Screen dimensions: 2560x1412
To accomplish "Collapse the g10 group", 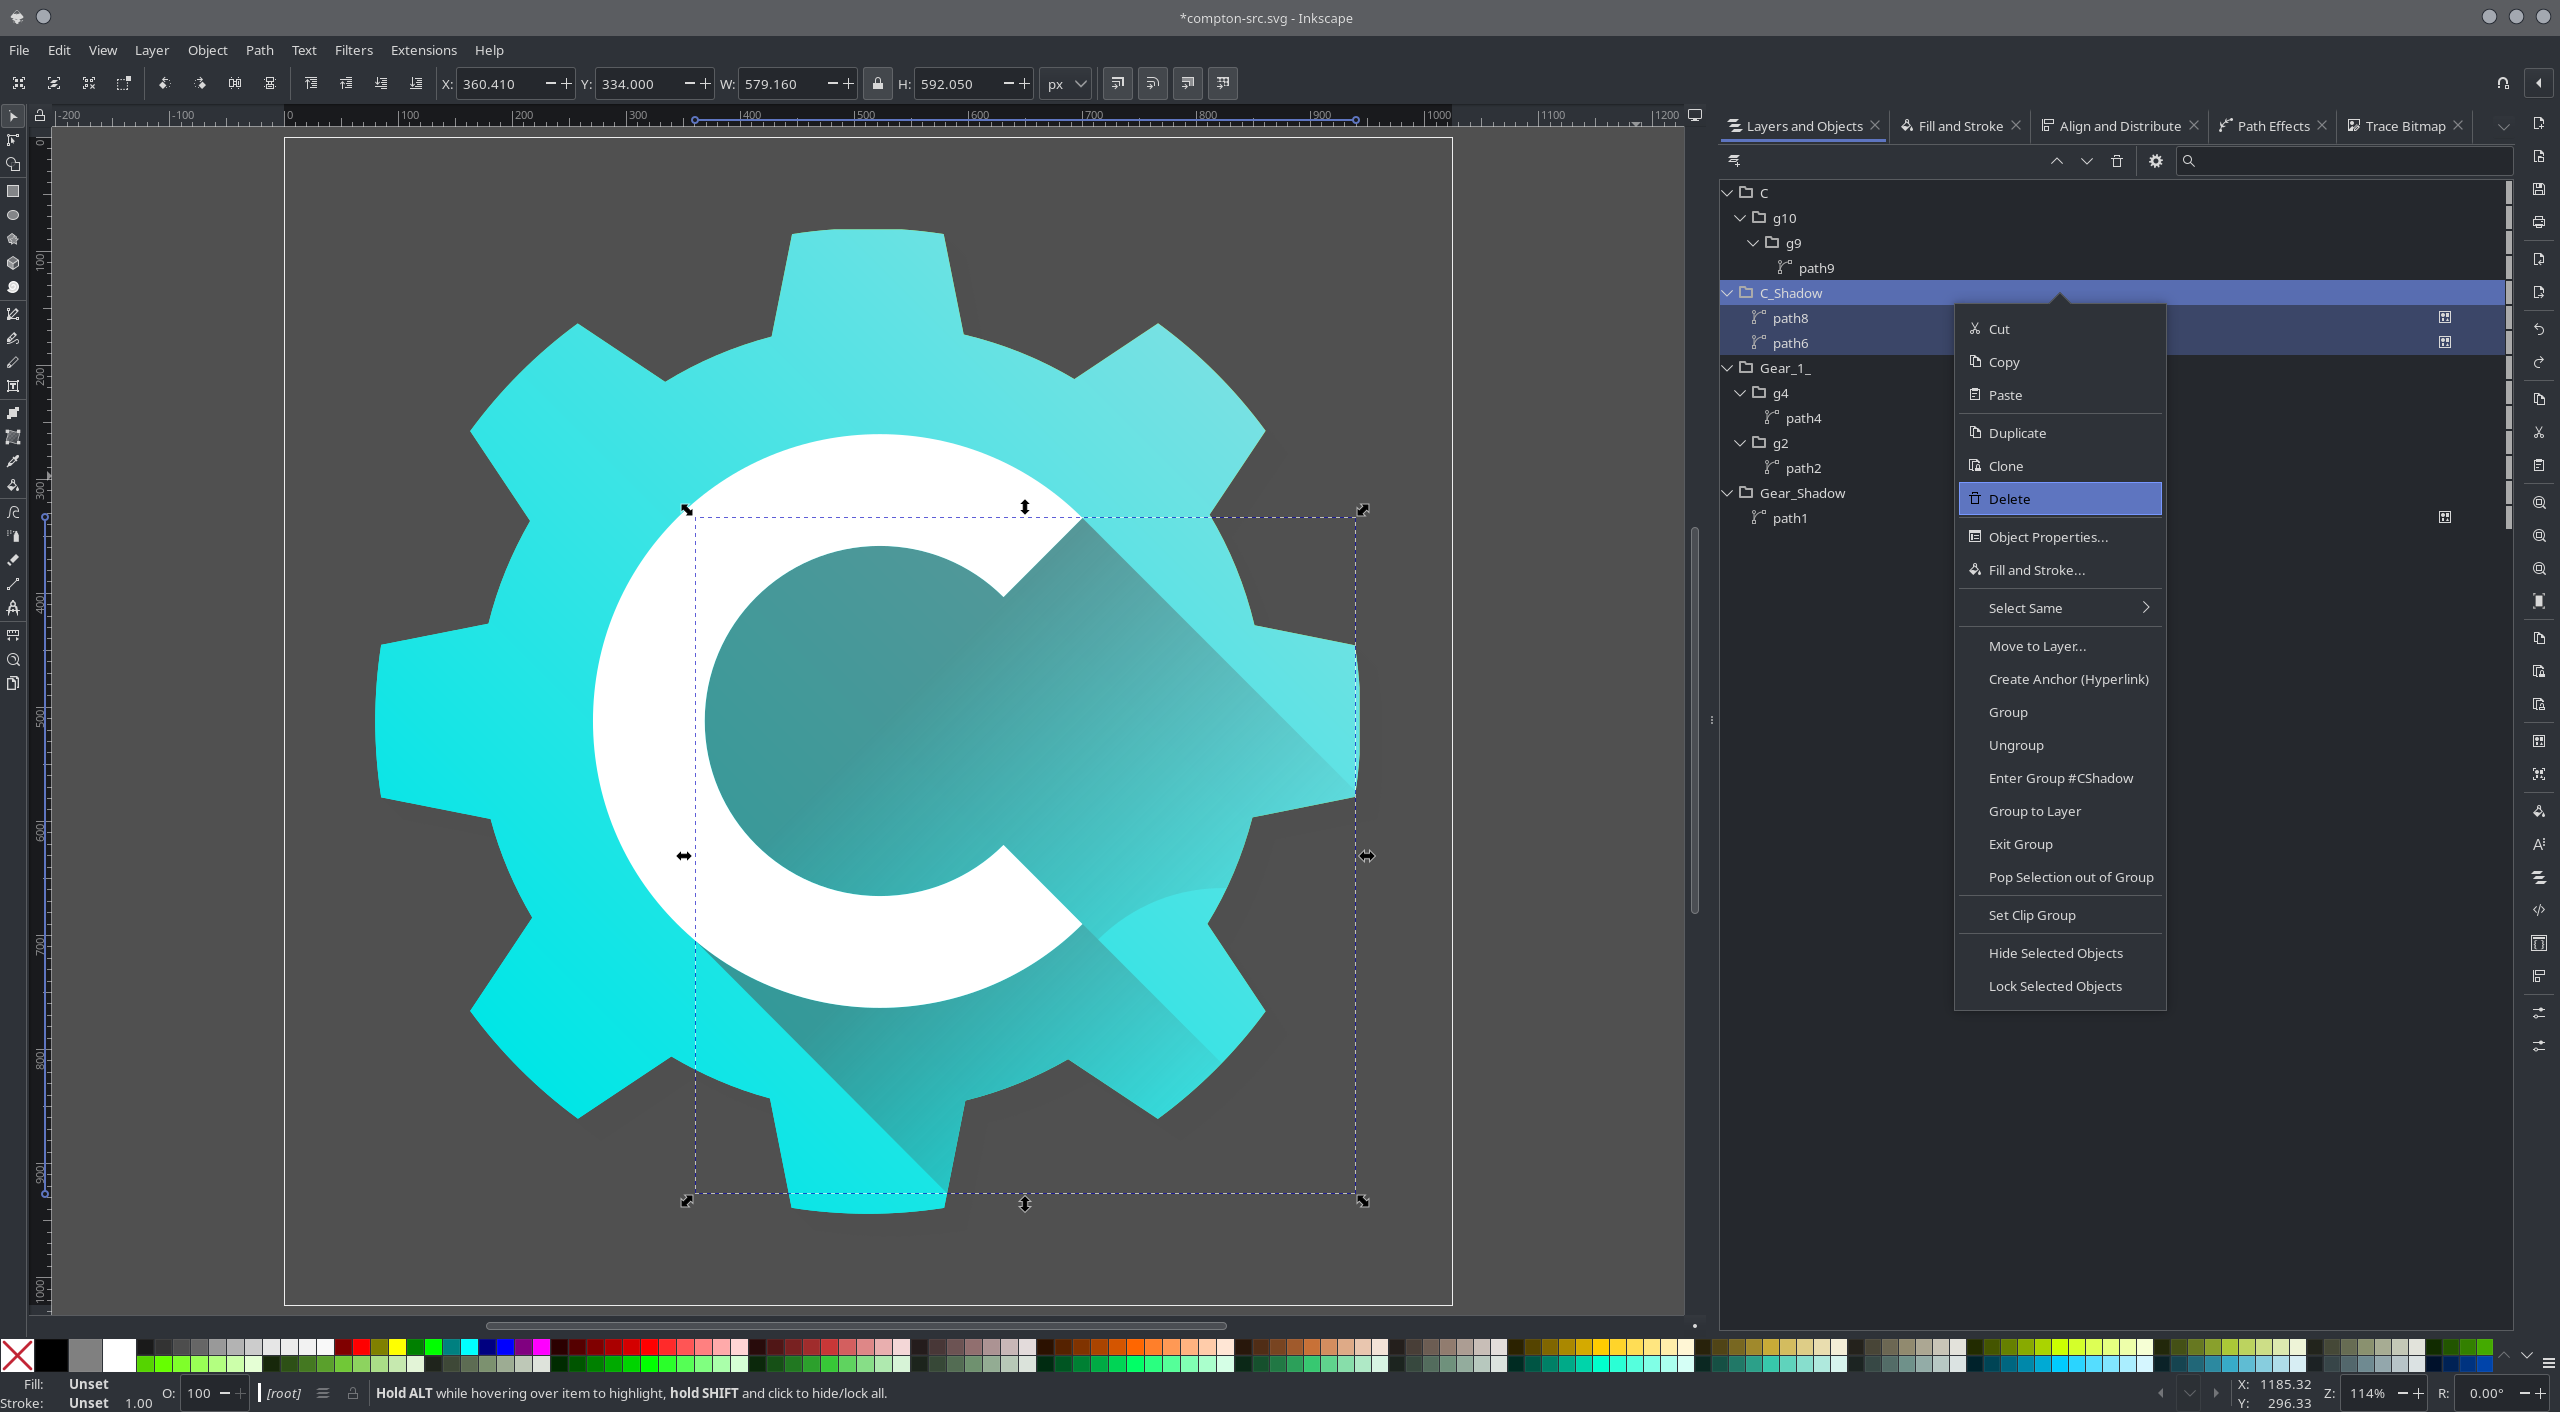I will (1740, 218).
